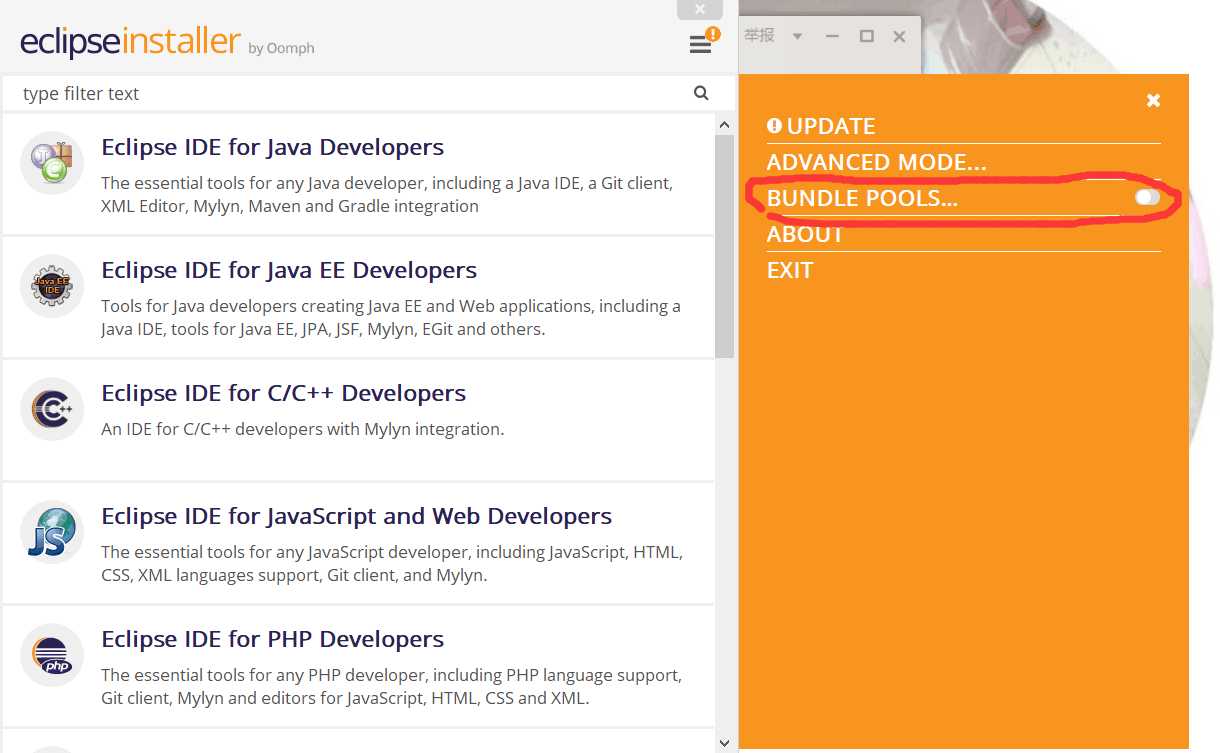Click the JavaScript JS globe icon

point(52,532)
